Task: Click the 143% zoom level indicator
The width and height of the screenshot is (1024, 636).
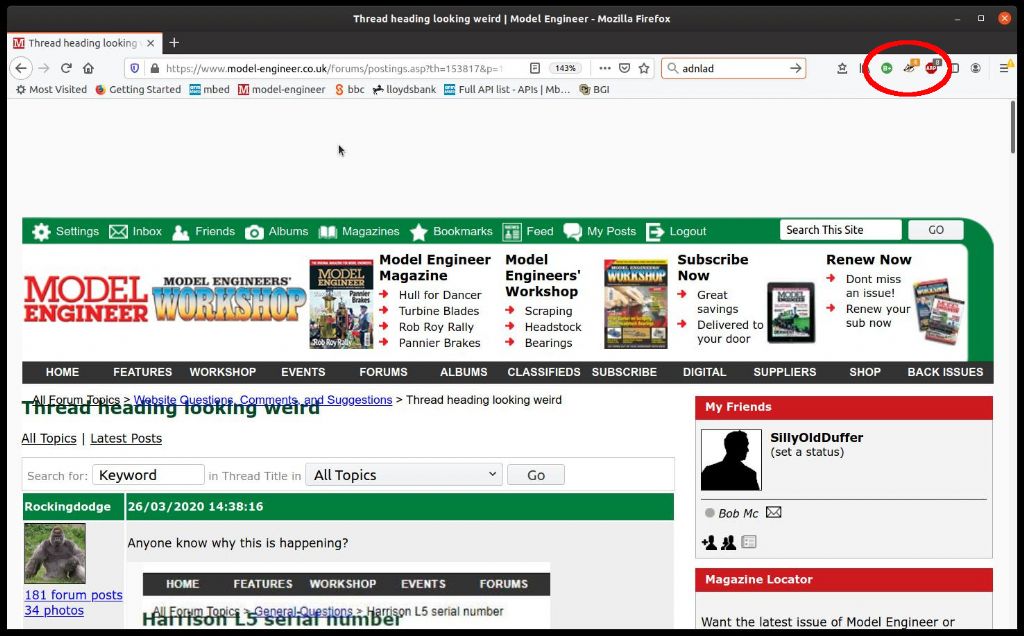Action: coord(566,68)
